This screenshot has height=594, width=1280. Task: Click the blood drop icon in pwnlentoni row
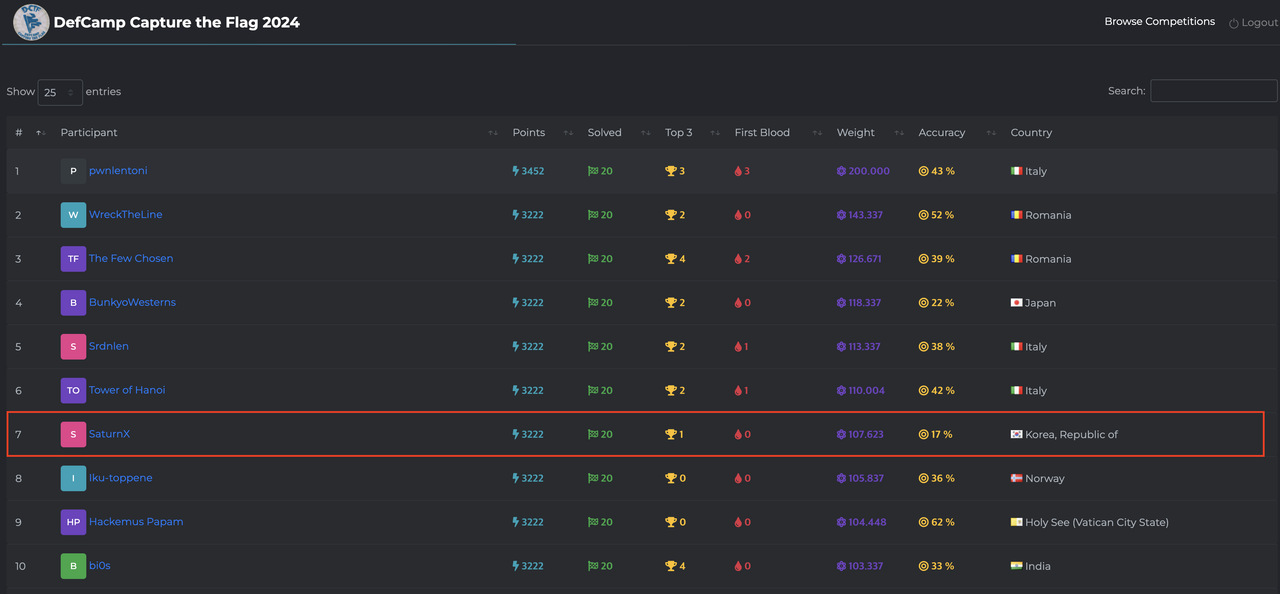(x=738, y=171)
